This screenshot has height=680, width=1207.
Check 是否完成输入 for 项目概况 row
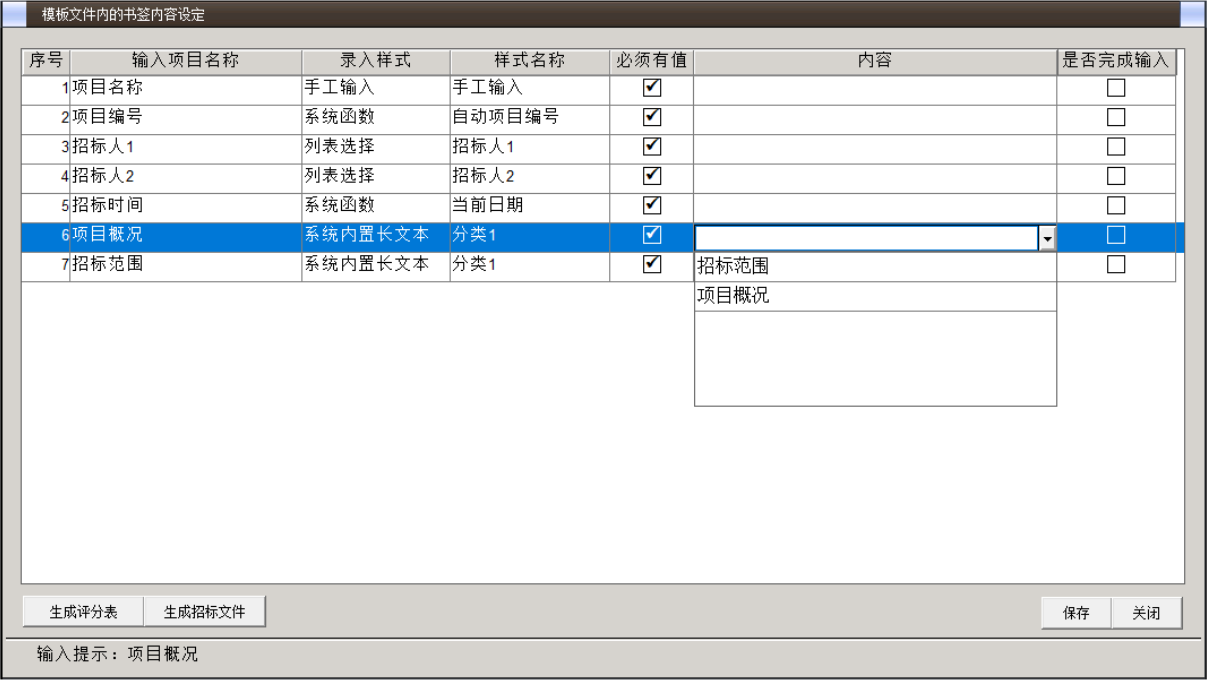point(1115,235)
